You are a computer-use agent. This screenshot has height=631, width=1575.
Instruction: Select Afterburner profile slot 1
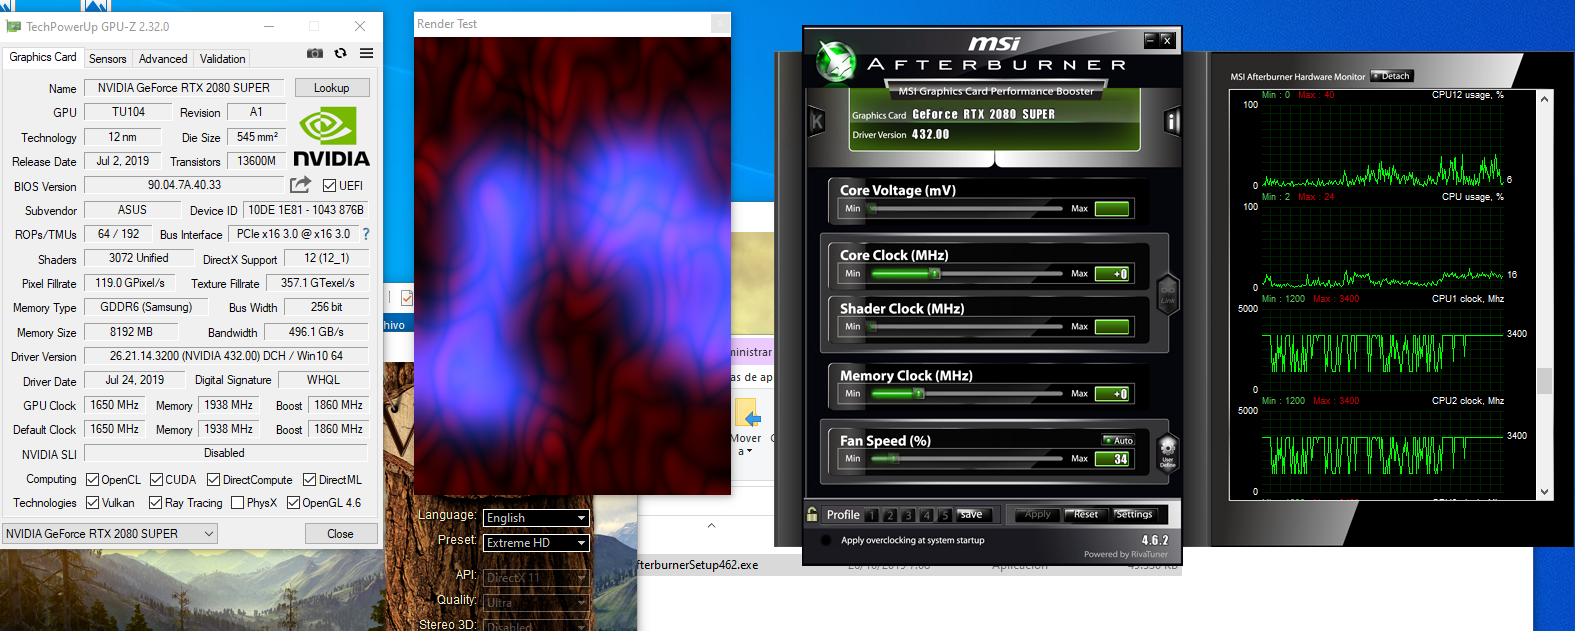(x=872, y=515)
